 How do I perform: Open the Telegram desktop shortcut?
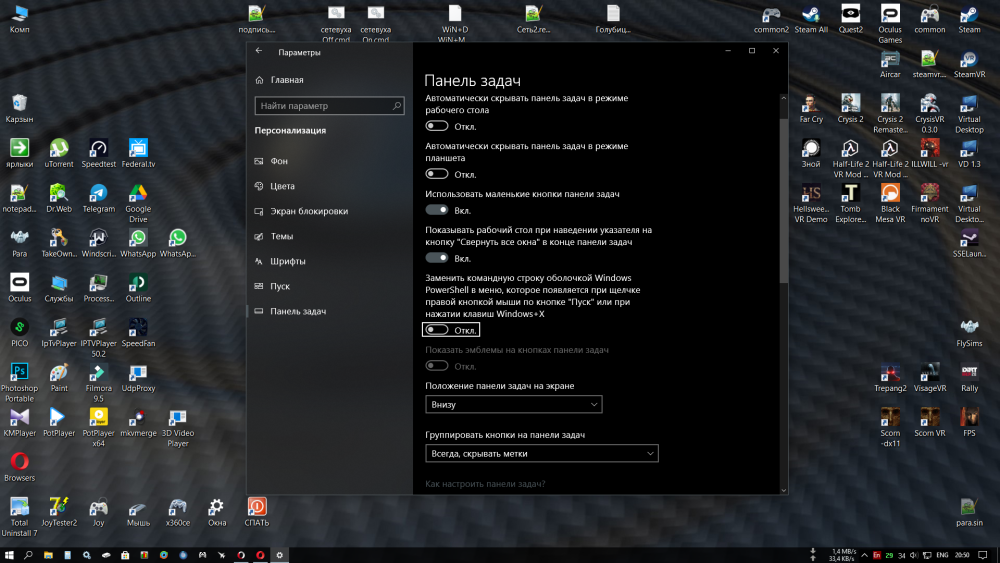tap(98, 193)
